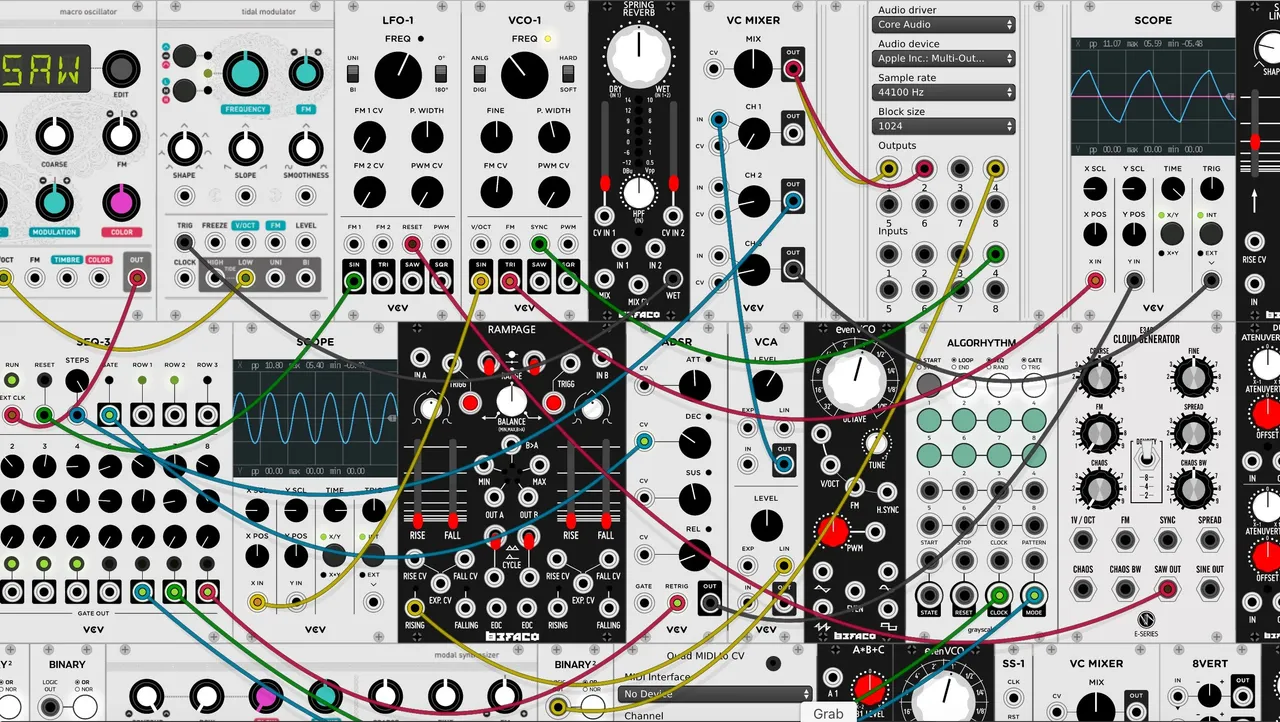The width and height of the screenshot is (1280, 722).
Task: Click the Cloud Generator COARSE knob
Action: pos(1099,379)
